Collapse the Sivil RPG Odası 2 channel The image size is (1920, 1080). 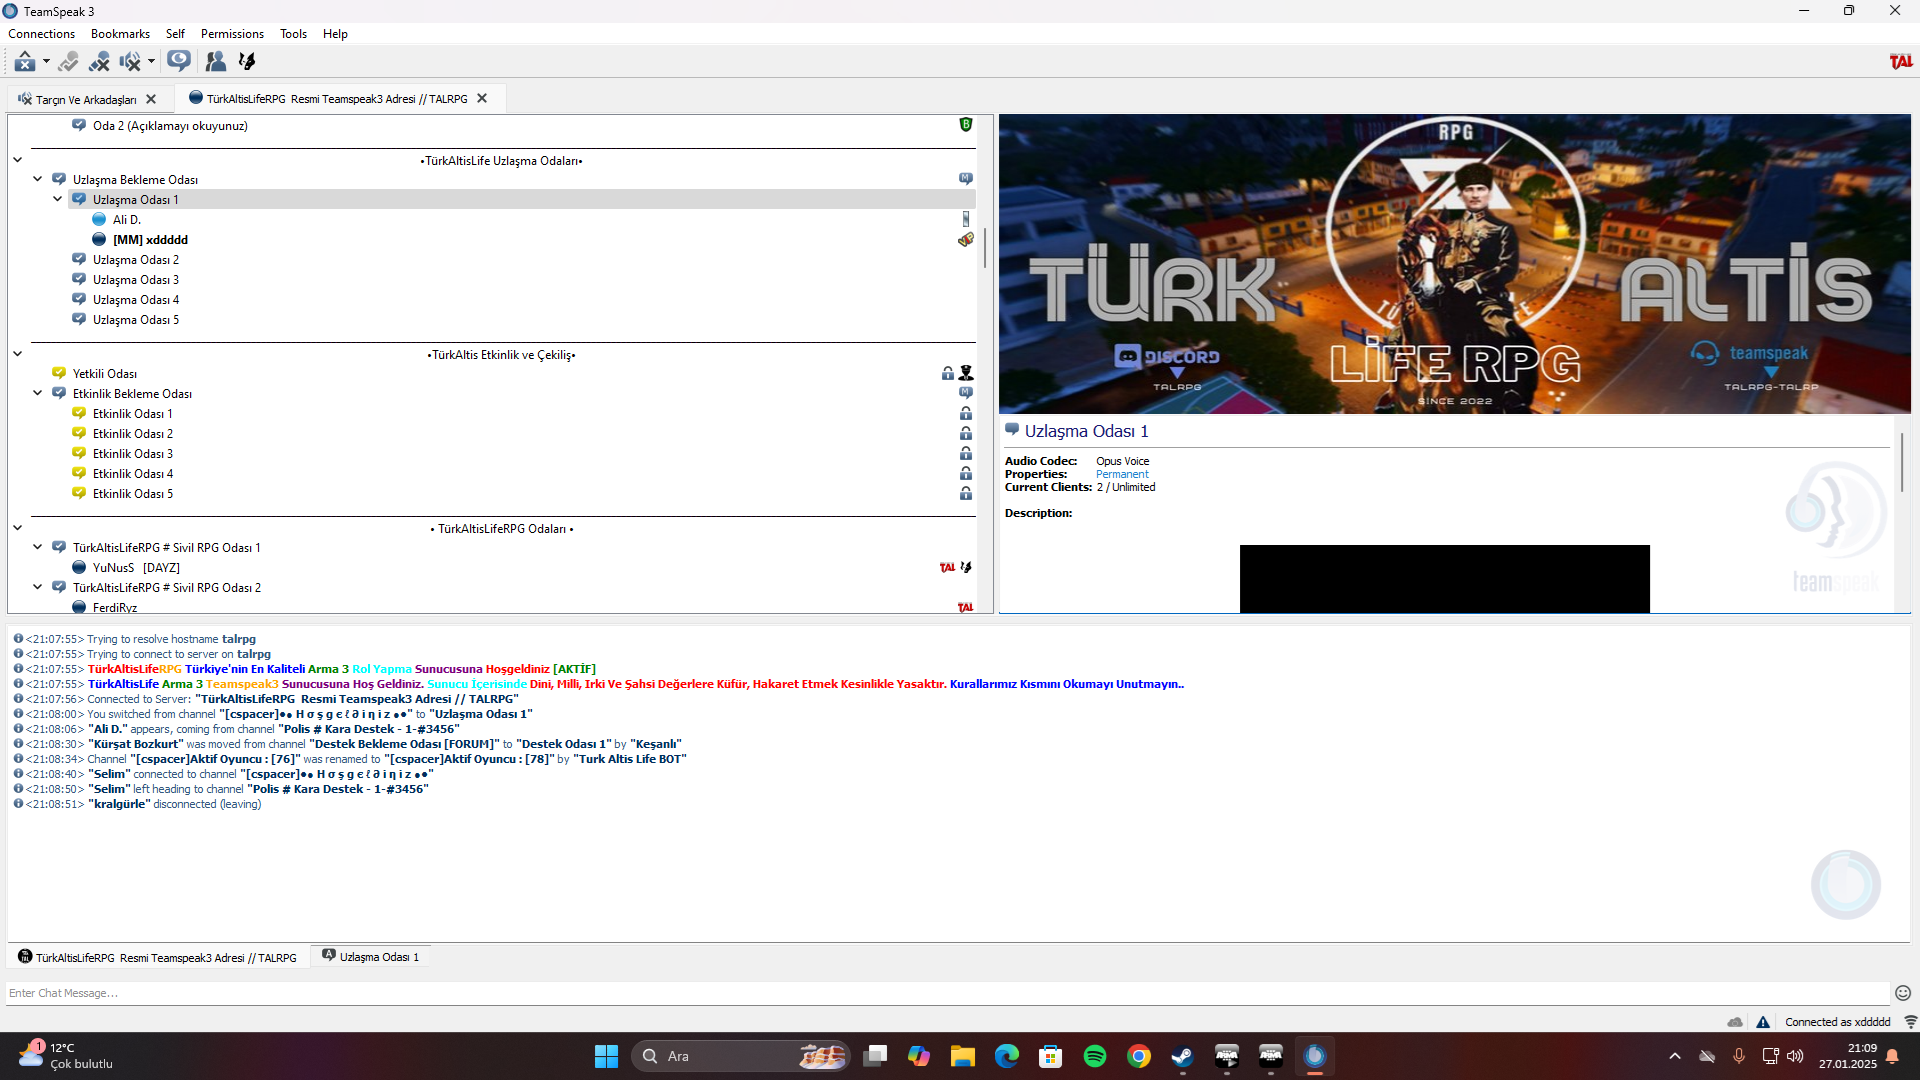[x=38, y=588]
